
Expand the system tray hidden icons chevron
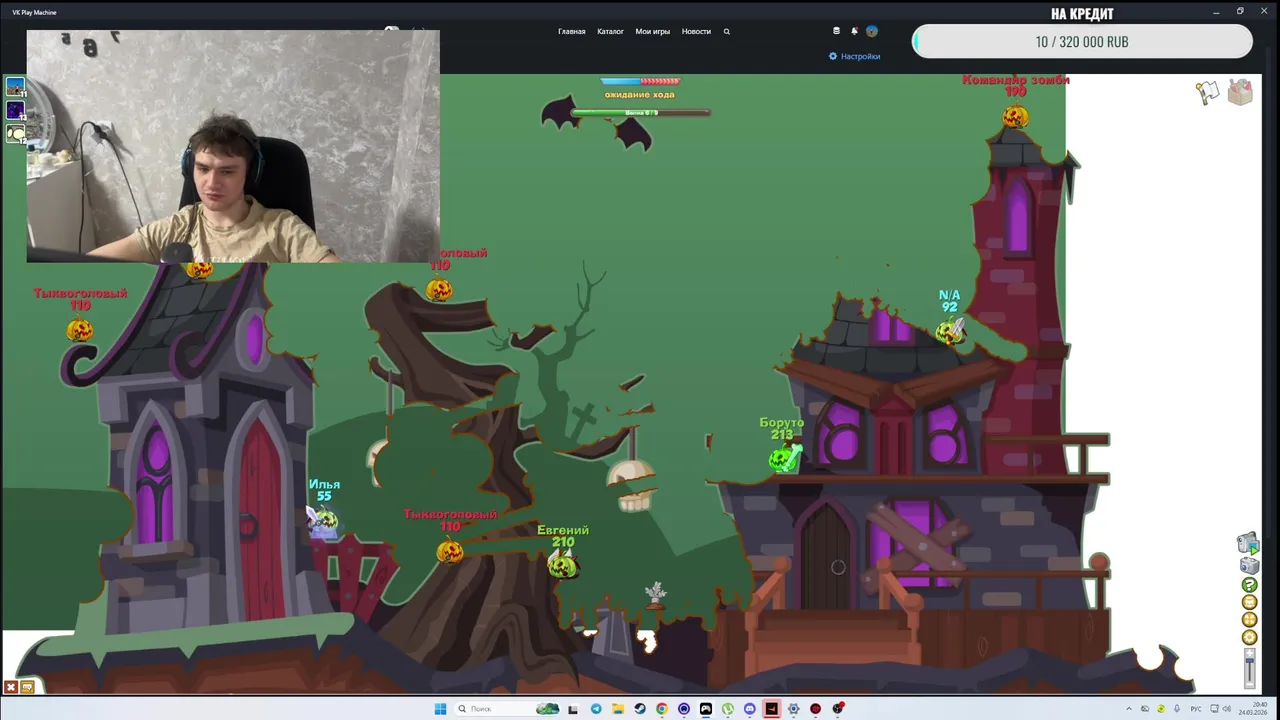(1129, 709)
